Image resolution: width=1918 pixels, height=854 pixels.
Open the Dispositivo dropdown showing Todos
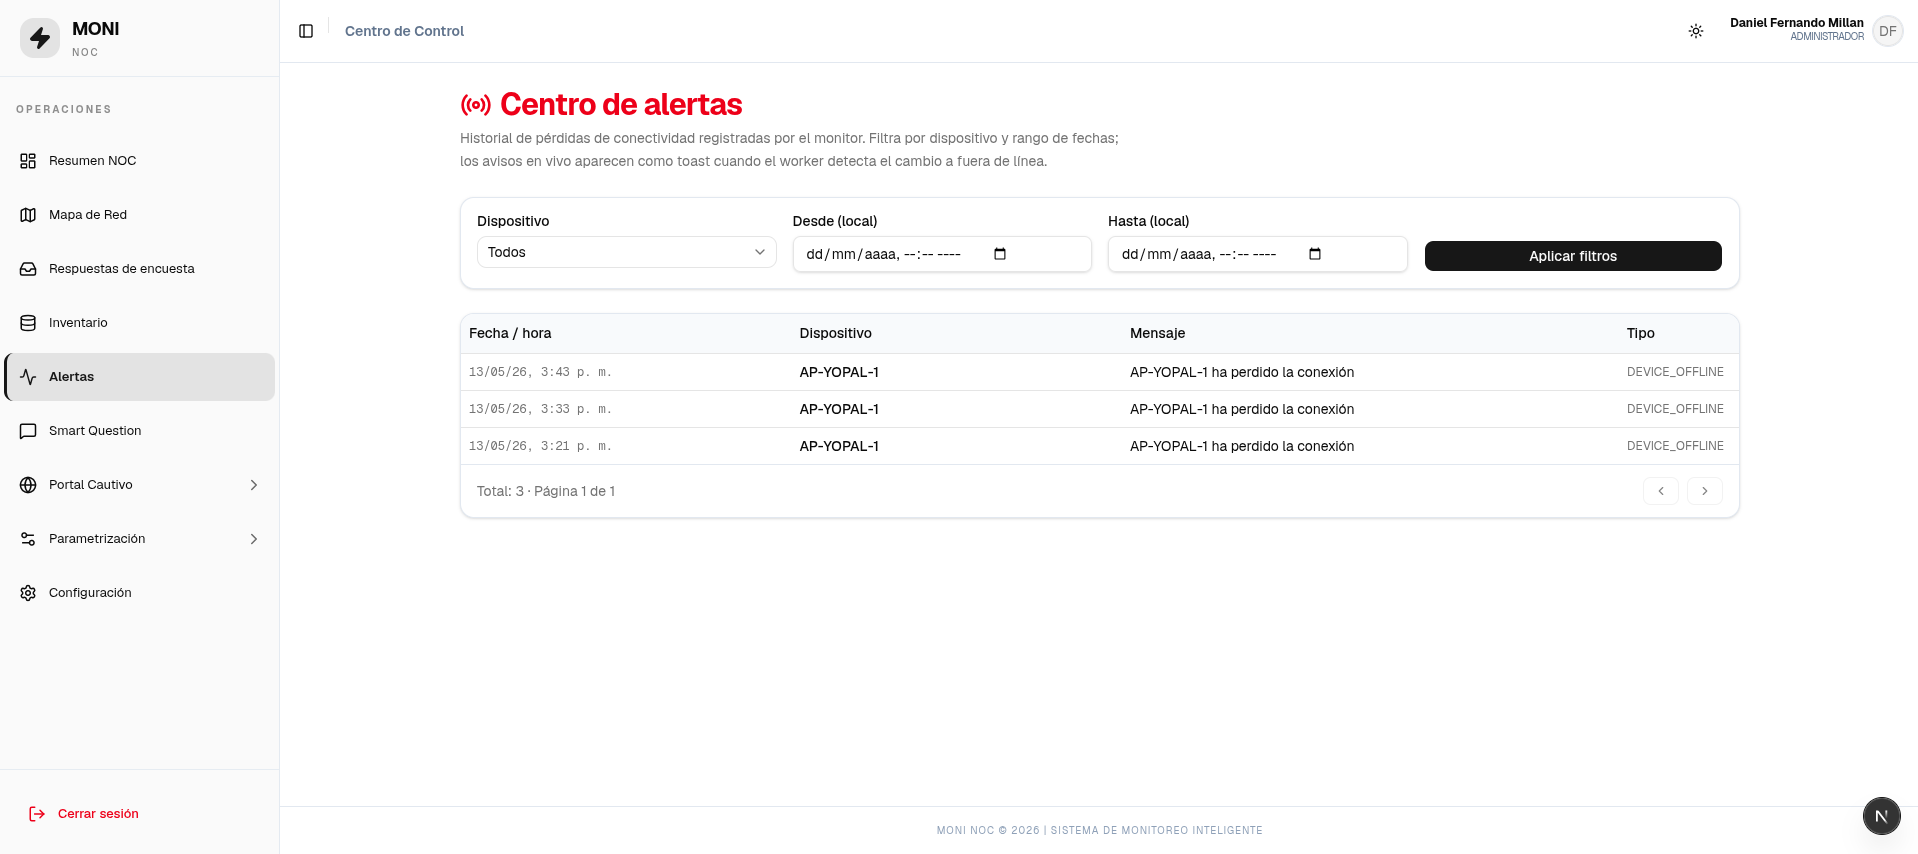coord(627,252)
